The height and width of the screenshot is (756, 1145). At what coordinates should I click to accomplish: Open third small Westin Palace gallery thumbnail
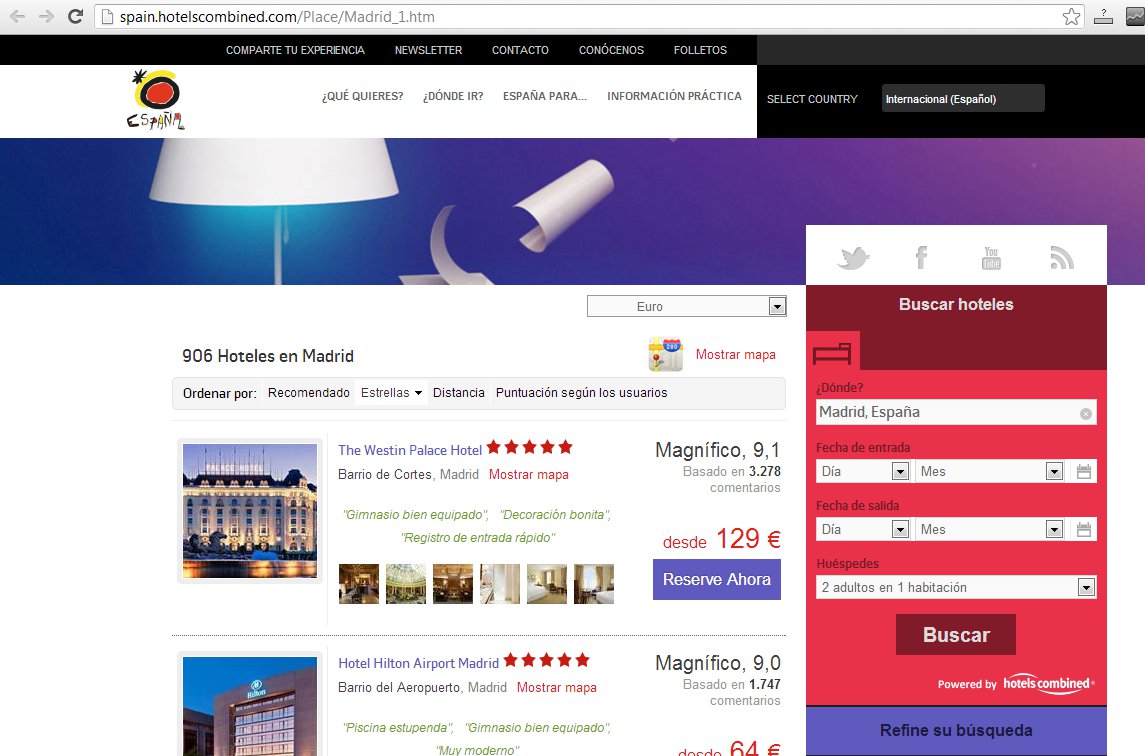(453, 584)
